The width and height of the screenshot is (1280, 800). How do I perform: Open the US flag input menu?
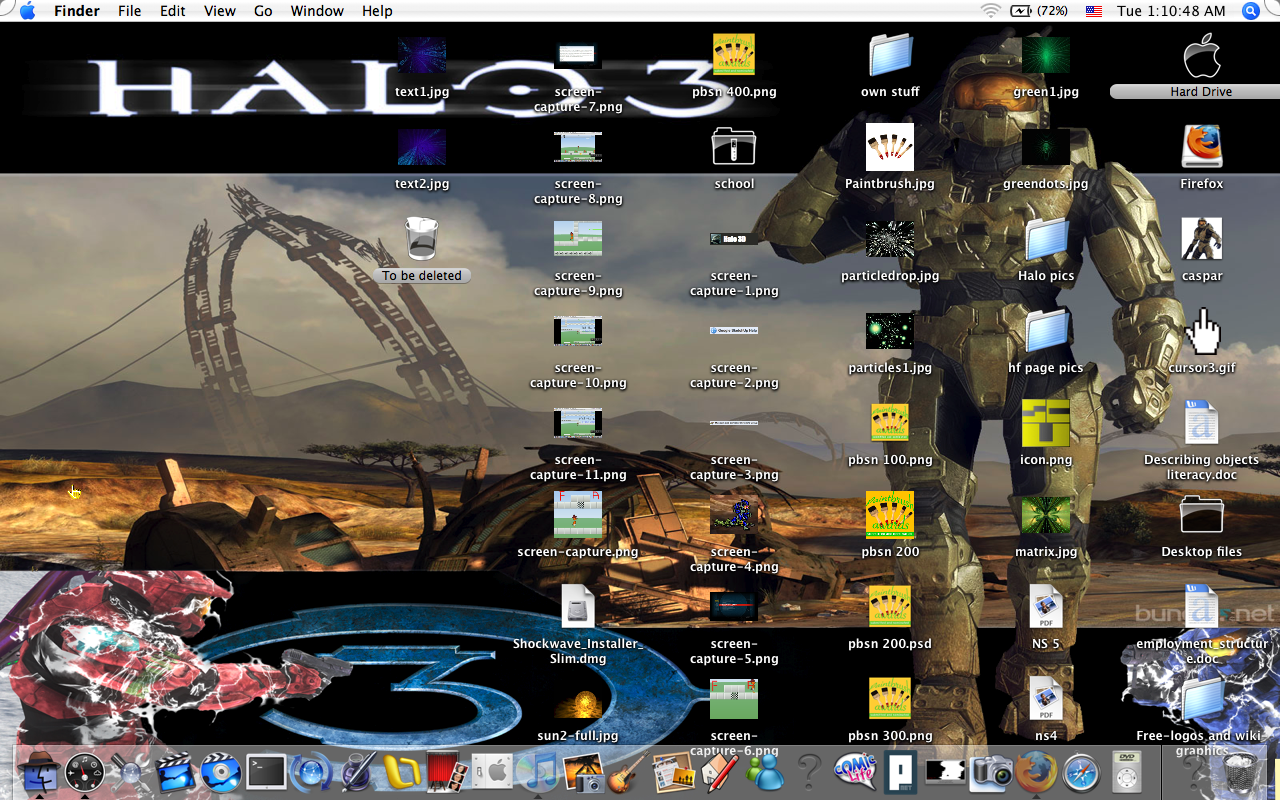pyautogui.click(x=1094, y=11)
